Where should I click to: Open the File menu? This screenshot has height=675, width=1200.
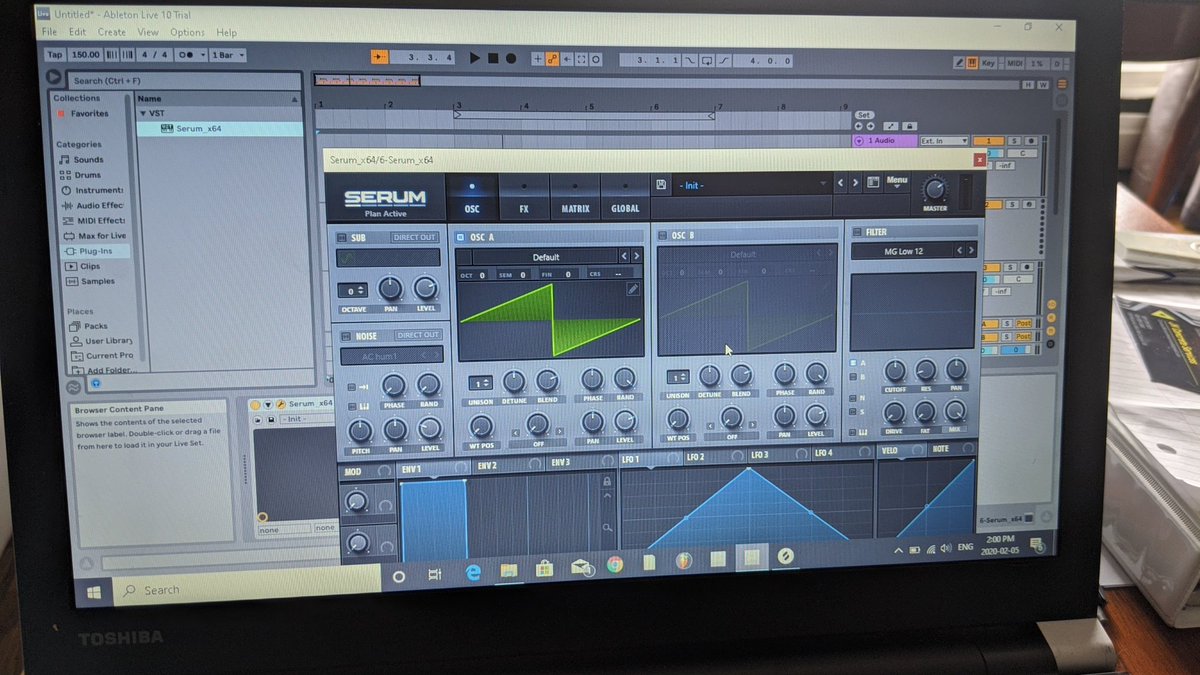click(x=48, y=32)
